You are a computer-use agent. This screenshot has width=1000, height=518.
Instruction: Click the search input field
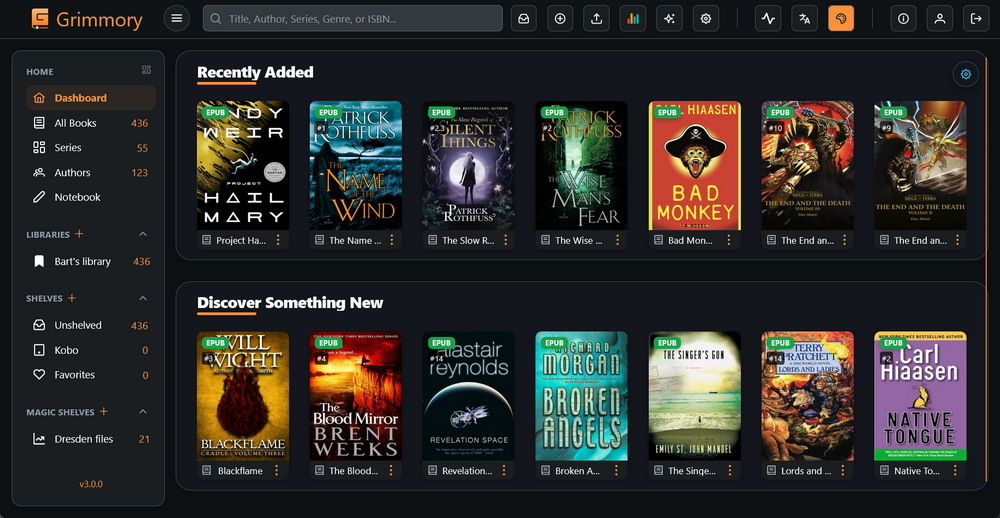353,18
